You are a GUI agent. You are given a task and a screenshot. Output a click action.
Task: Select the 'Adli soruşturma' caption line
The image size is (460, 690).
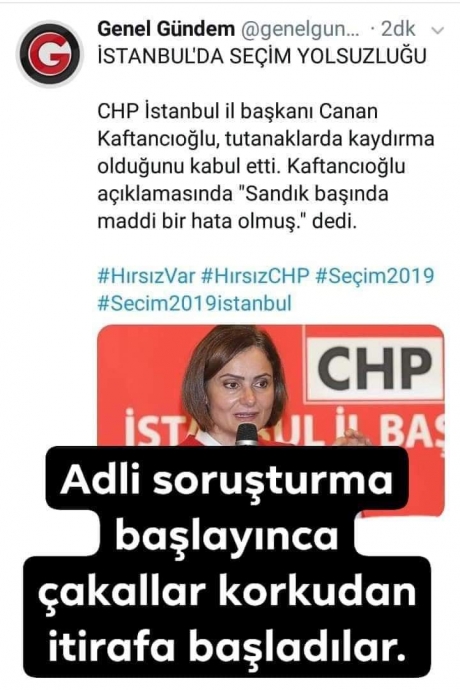tap(227, 479)
